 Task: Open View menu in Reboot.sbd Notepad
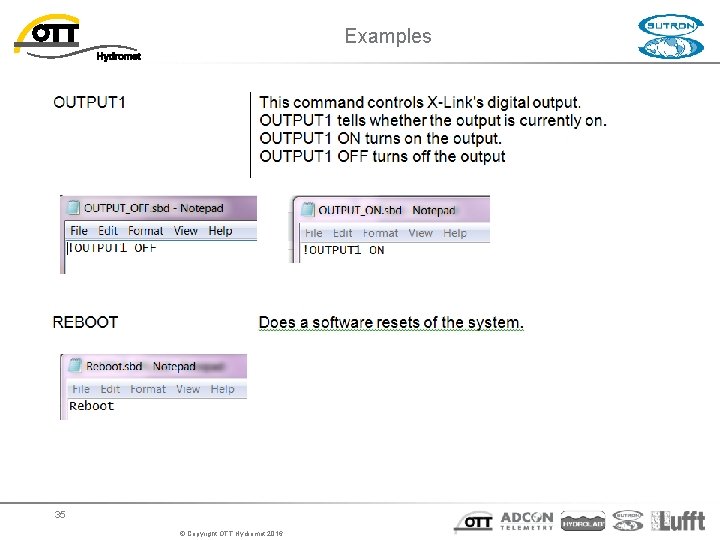[x=188, y=389]
